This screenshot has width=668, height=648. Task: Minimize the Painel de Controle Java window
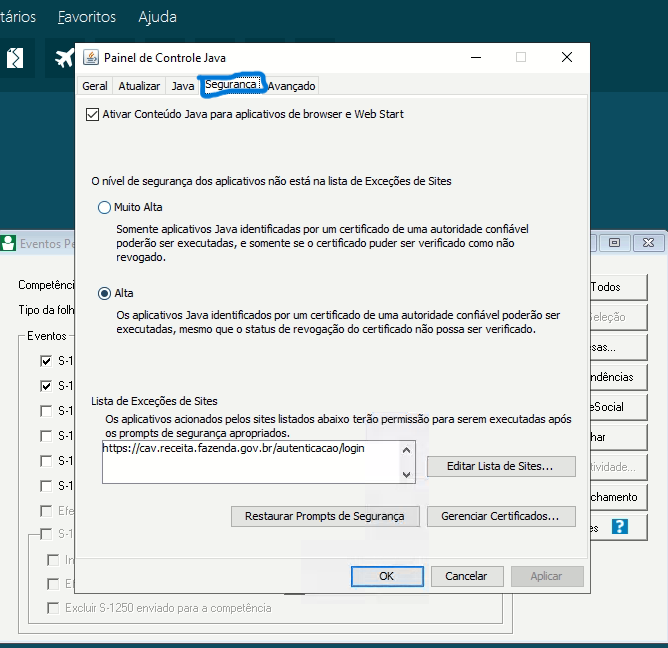pos(476,57)
